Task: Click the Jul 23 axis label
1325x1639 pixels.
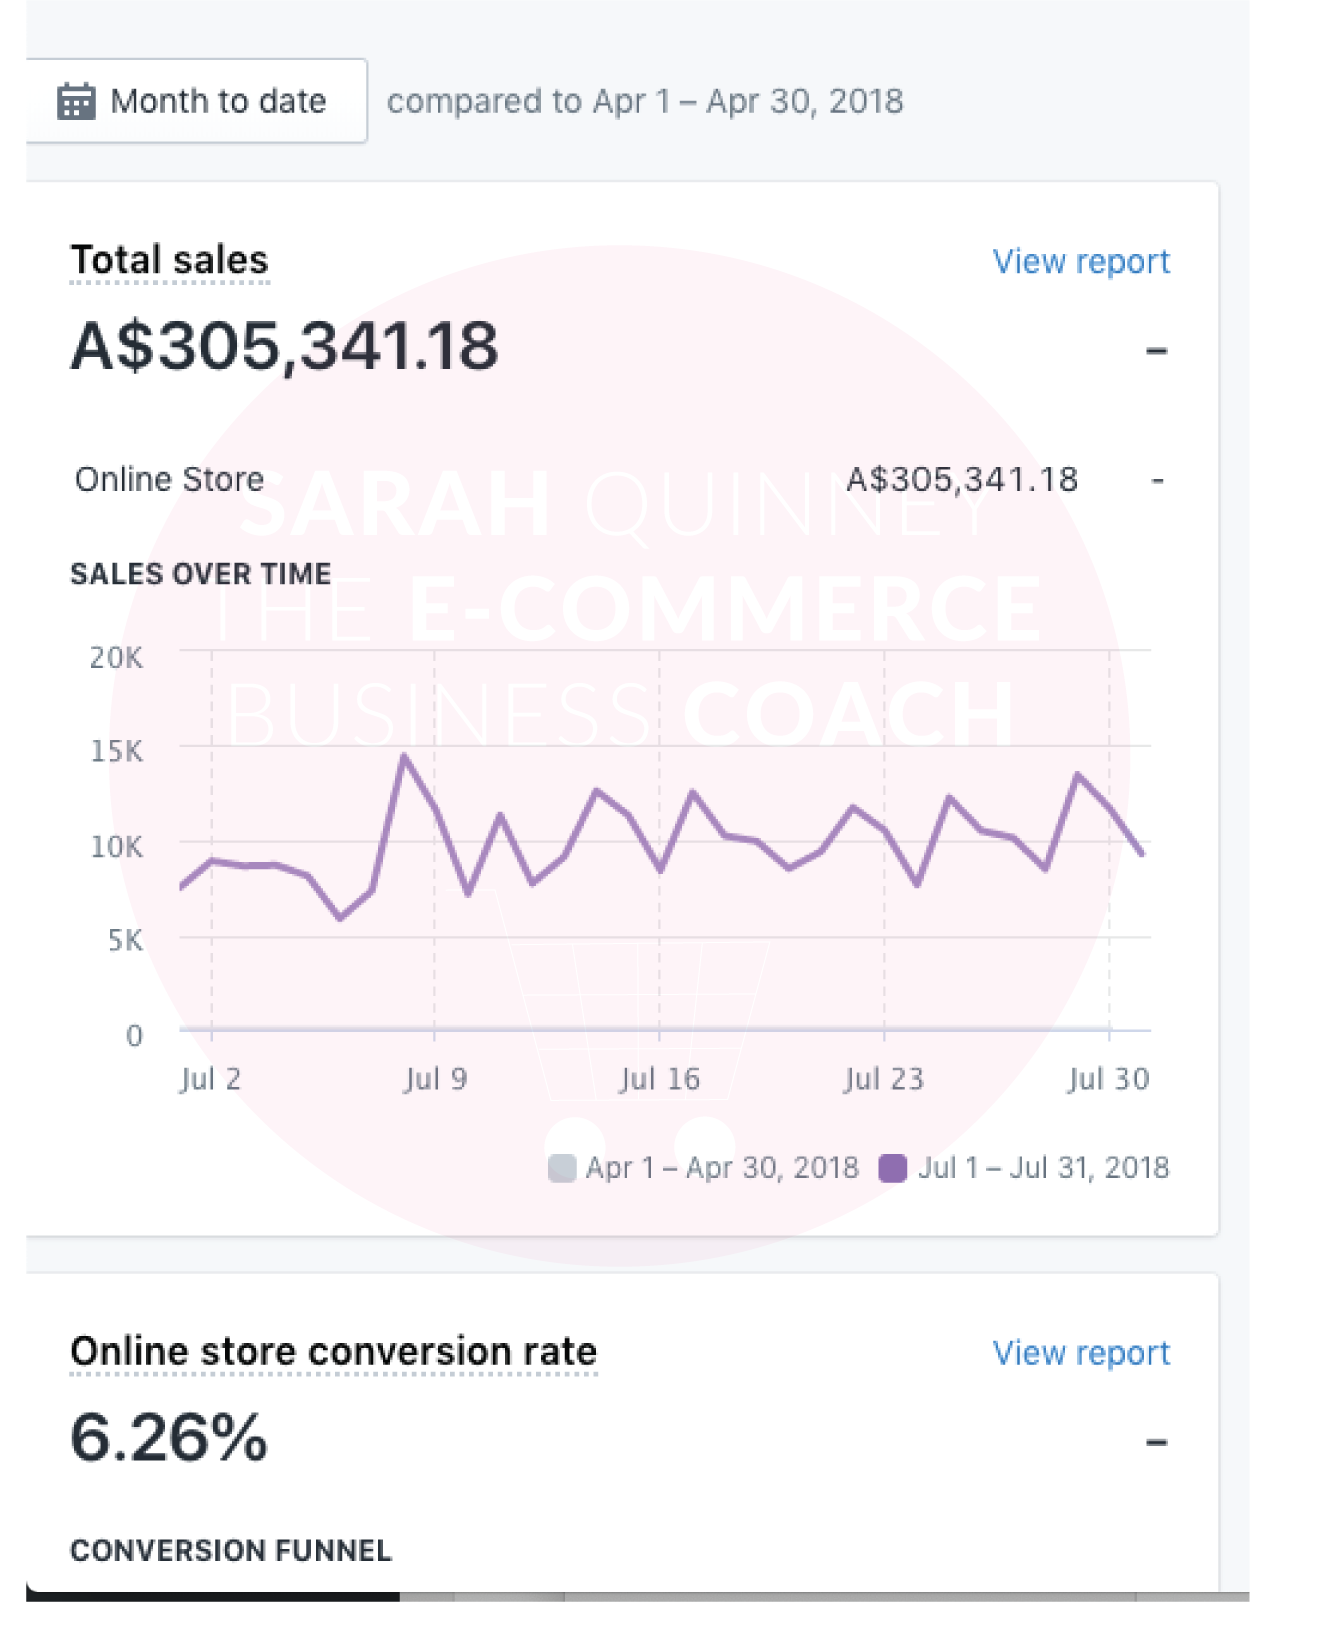Action: (x=884, y=1079)
